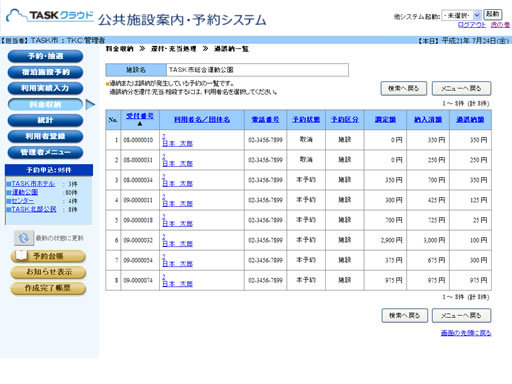The height and width of the screenshot is (384, 512).
Task: Click the upper 検索へ戻る button
Action: coord(404,88)
